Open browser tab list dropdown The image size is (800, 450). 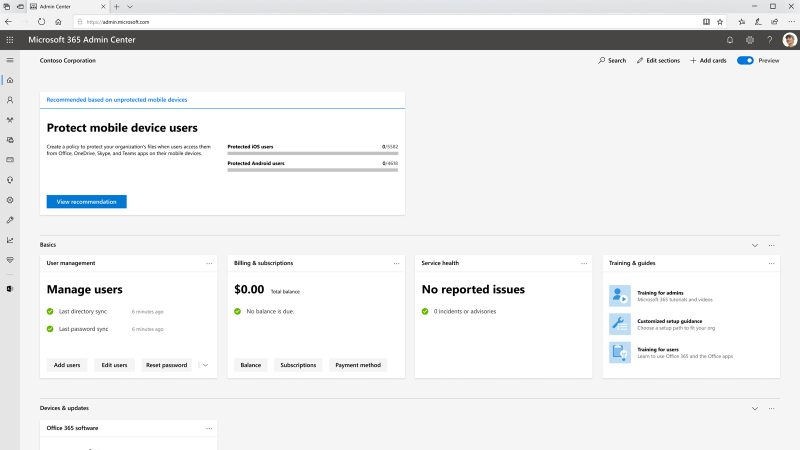point(130,7)
